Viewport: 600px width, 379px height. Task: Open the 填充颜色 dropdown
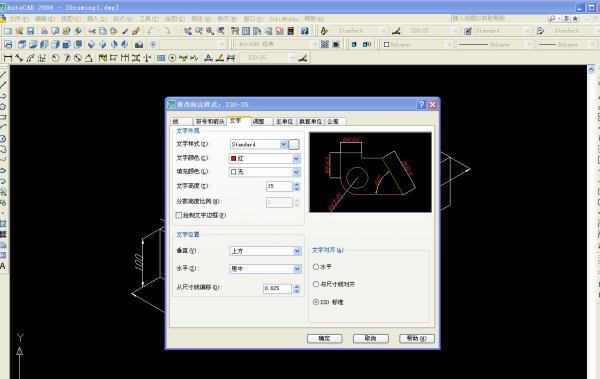click(x=265, y=172)
